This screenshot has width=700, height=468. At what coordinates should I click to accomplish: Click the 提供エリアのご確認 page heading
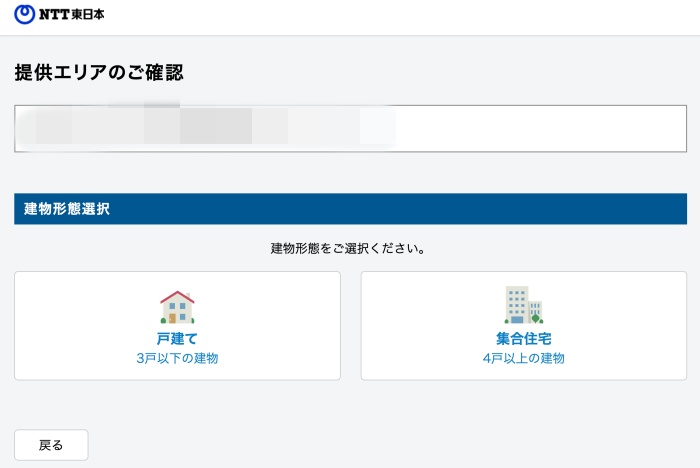tap(99, 72)
